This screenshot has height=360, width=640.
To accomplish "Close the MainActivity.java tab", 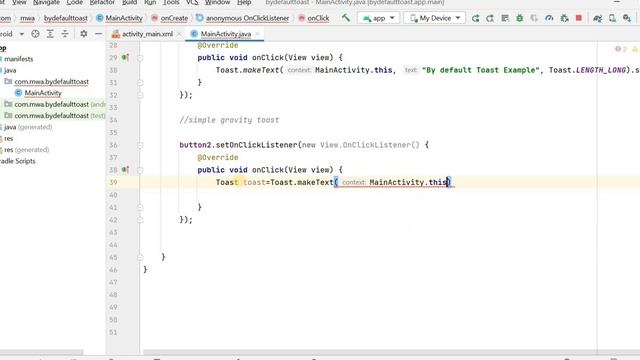I will pyautogui.click(x=257, y=34).
